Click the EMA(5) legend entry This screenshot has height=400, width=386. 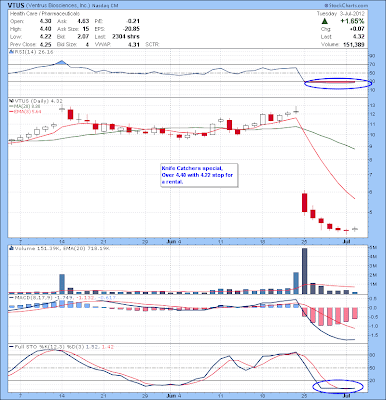tap(25, 111)
